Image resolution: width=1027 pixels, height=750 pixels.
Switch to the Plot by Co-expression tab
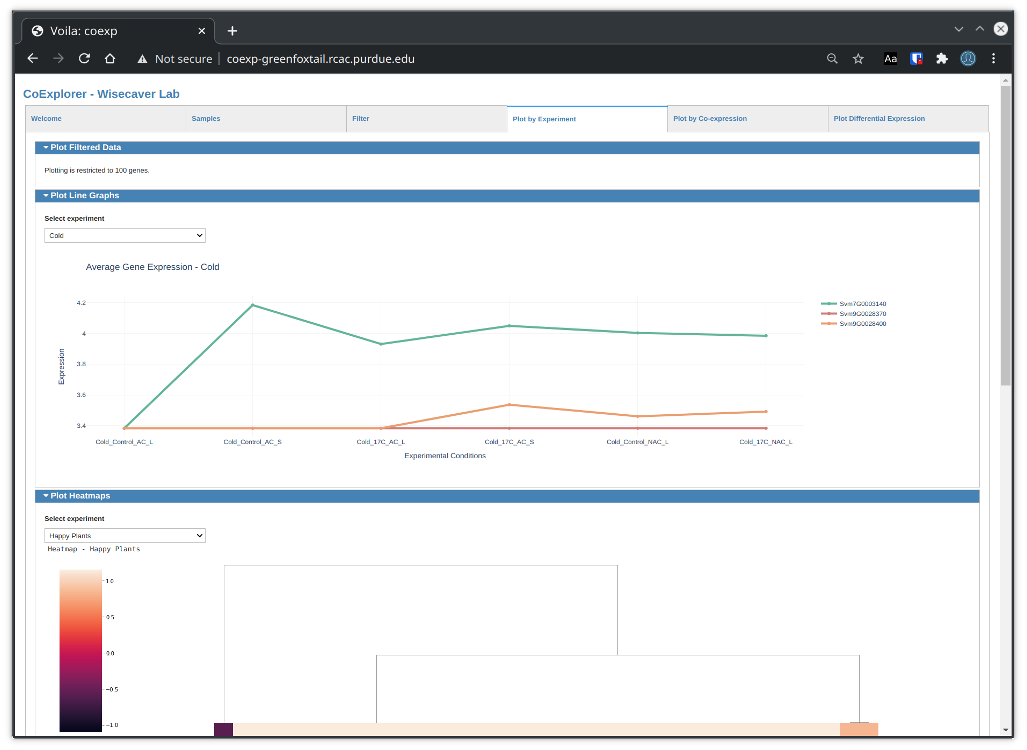(x=710, y=119)
